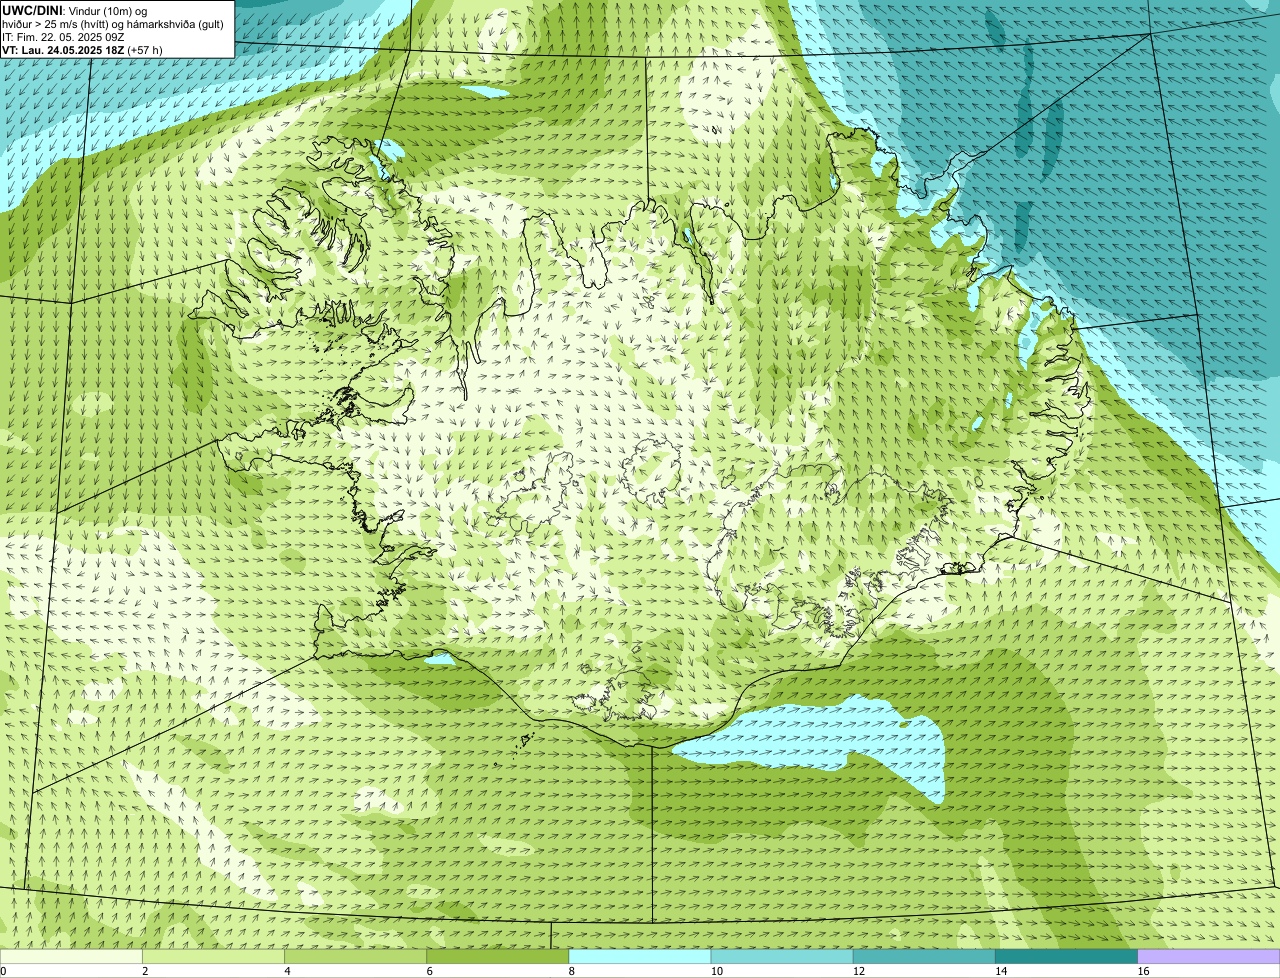Select the 6–8 m/s dark green legend swatch
The image size is (1280, 978).
point(498,957)
